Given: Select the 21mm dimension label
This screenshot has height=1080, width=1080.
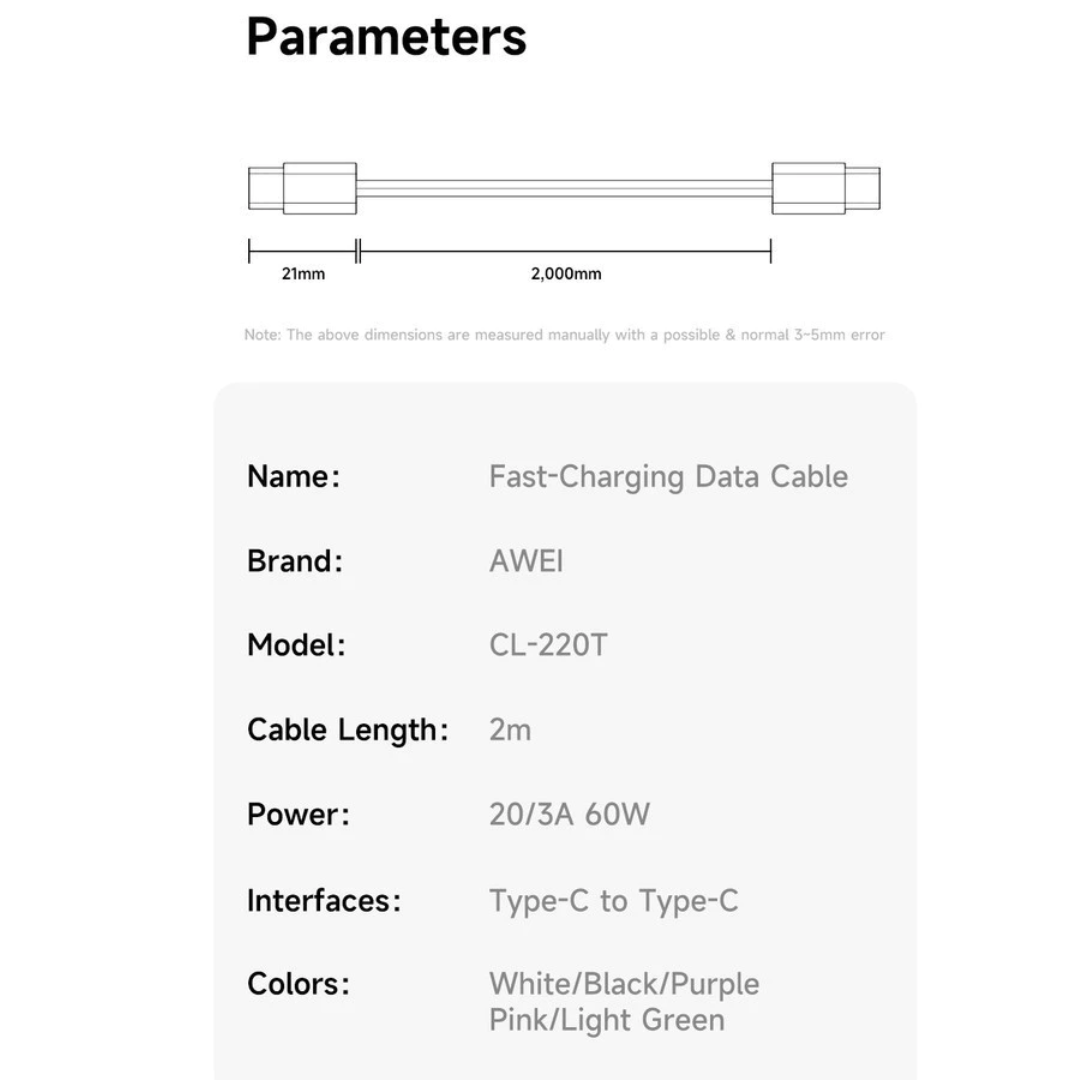Looking at the screenshot, I should [303, 274].
